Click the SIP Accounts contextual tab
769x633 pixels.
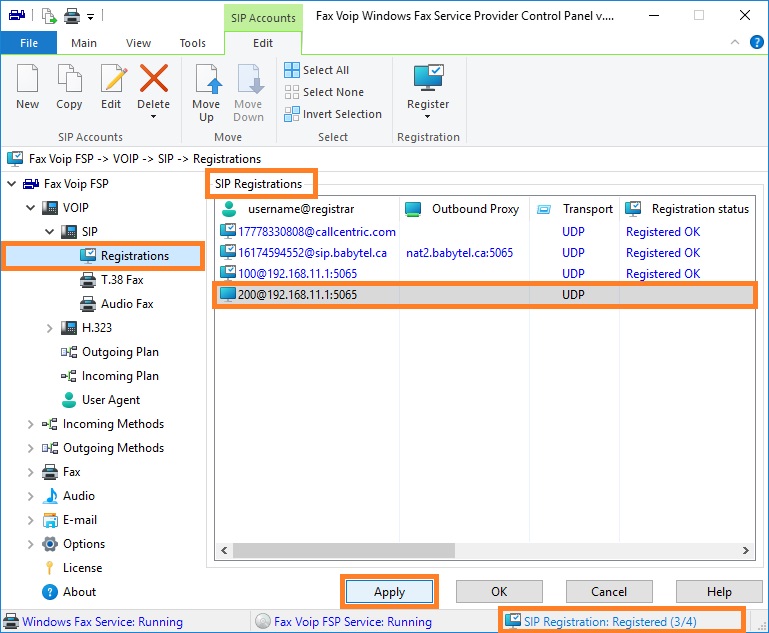tap(263, 18)
